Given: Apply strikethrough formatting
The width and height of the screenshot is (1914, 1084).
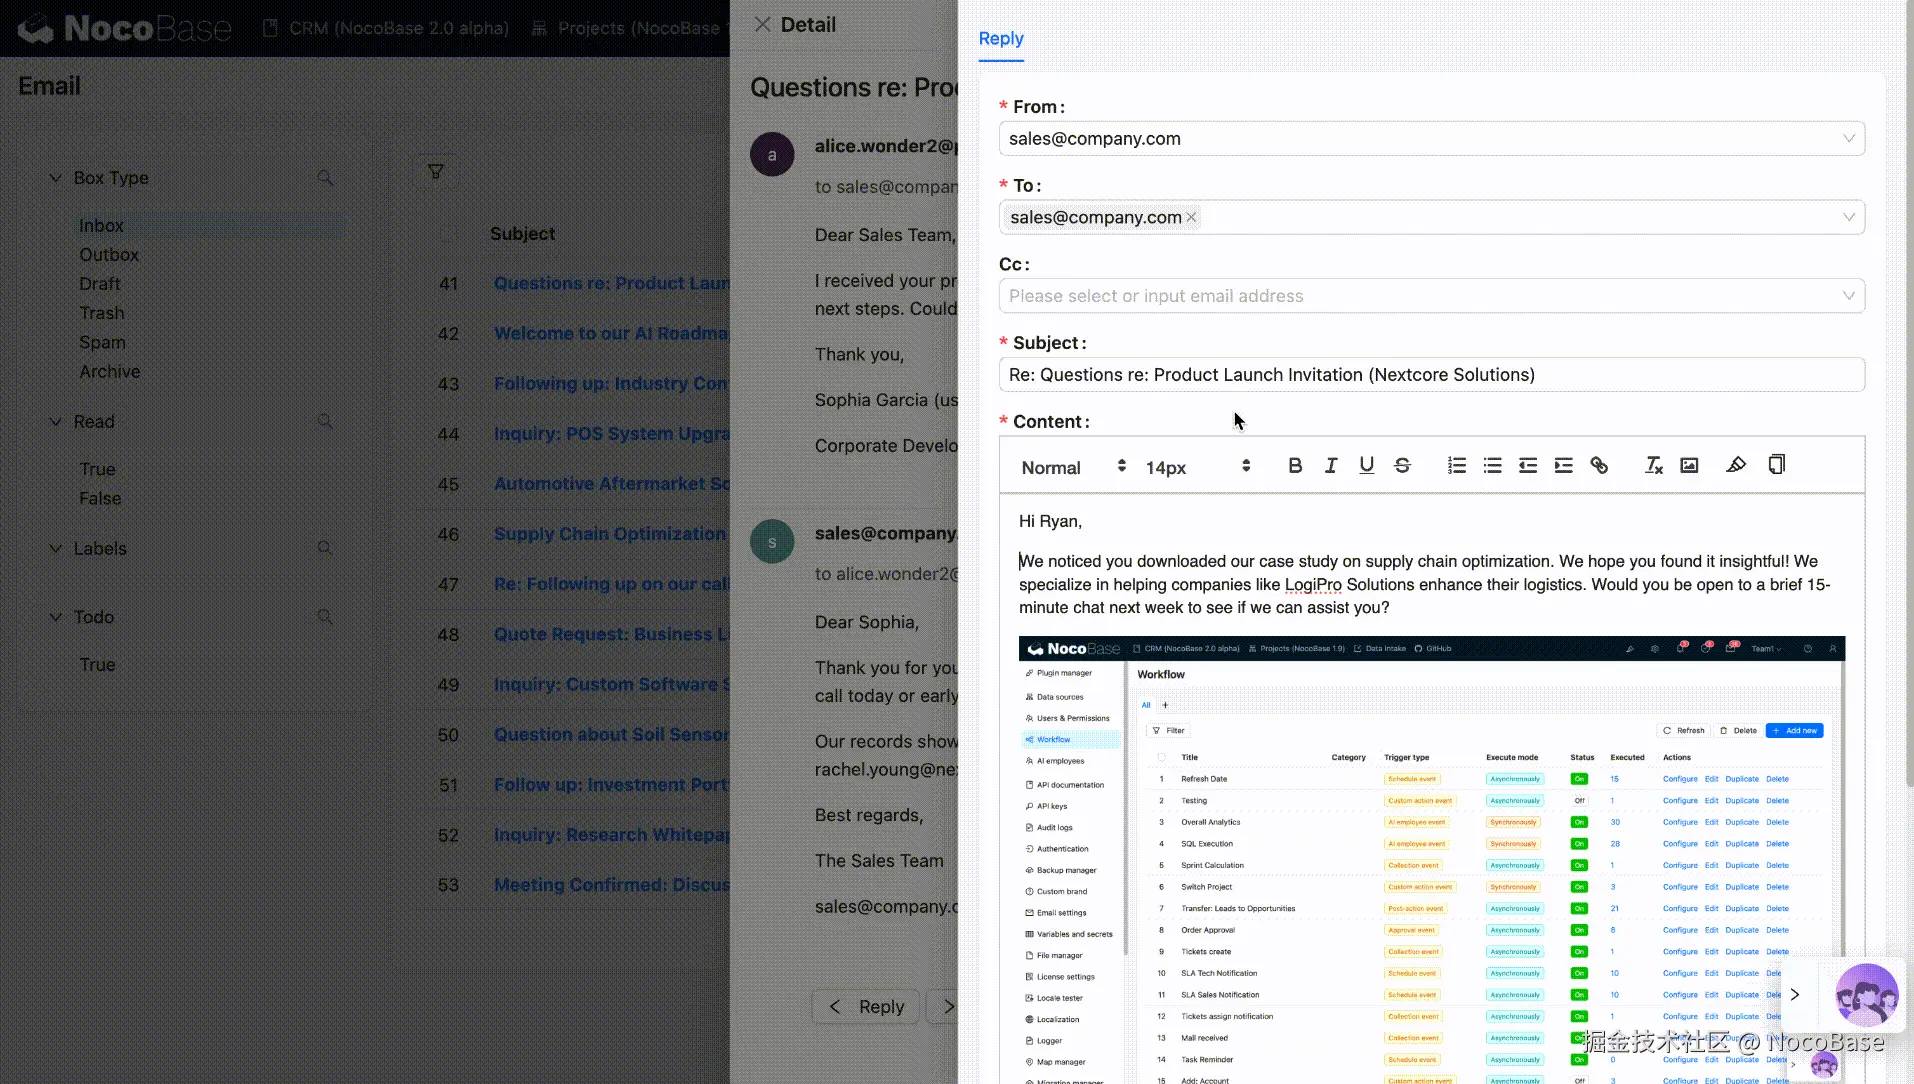Looking at the screenshot, I should [x=1402, y=466].
